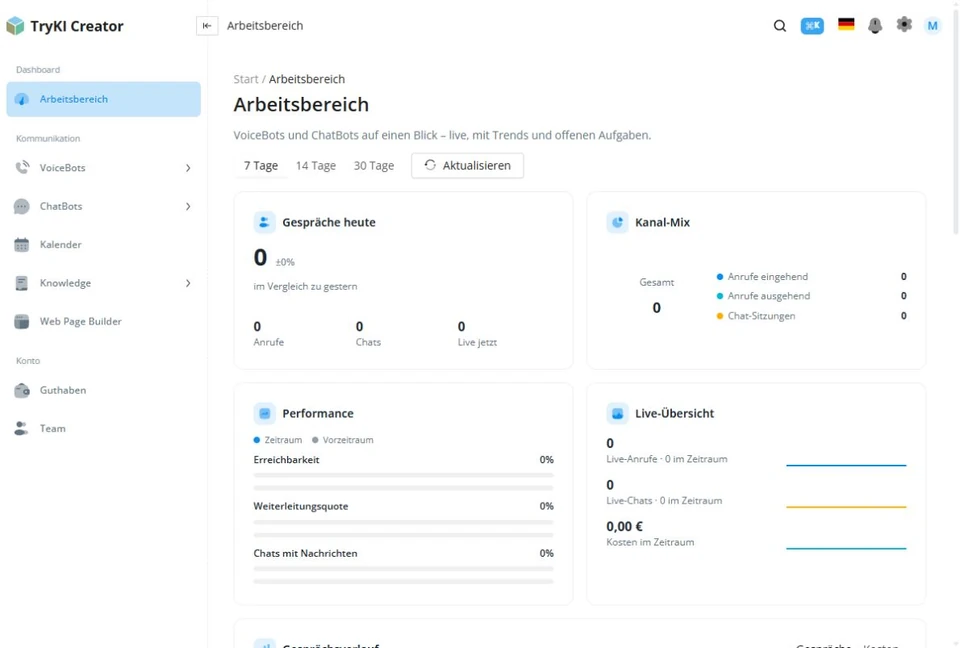Click the ChatBots speech bubble icon

[x=21, y=206]
